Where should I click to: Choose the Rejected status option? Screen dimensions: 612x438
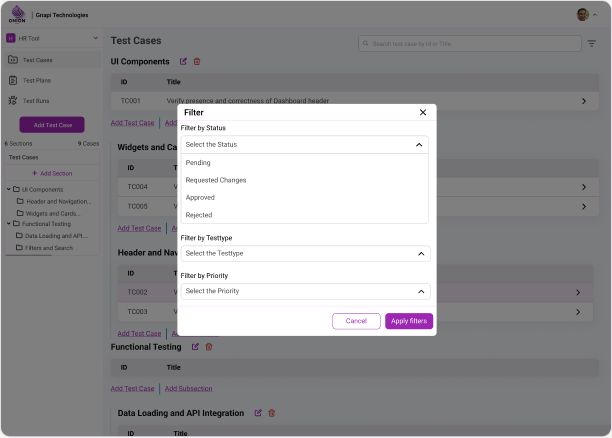(199, 215)
